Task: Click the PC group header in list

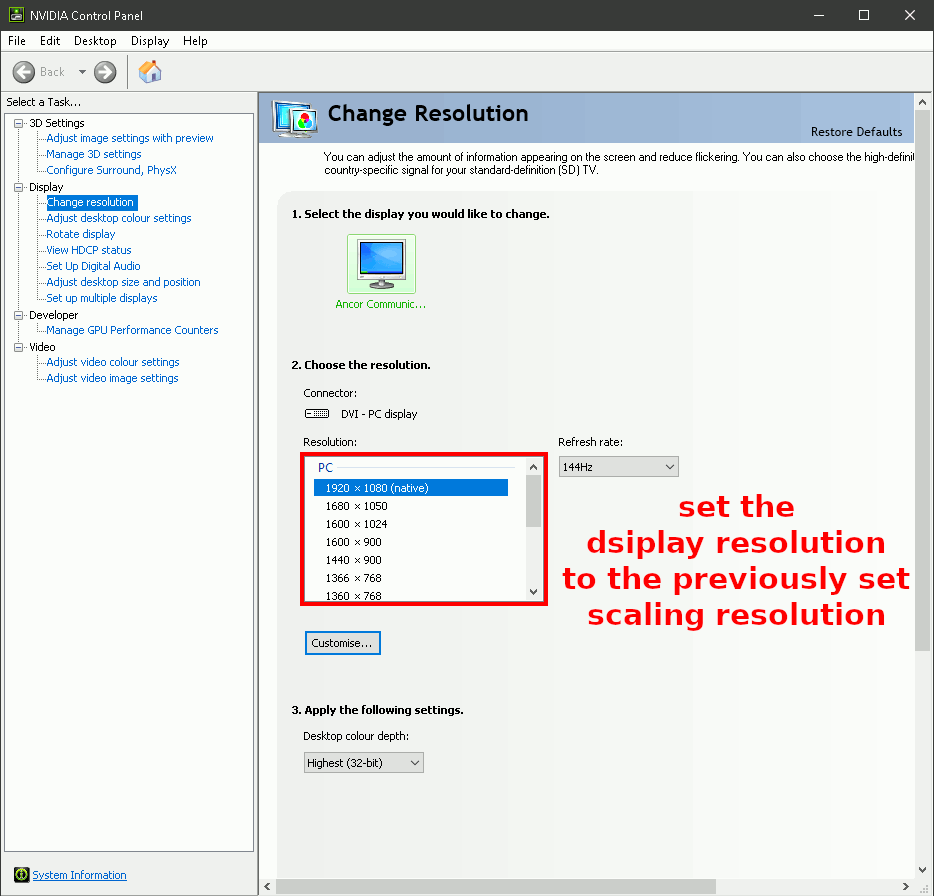Action: (x=325, y=468)
